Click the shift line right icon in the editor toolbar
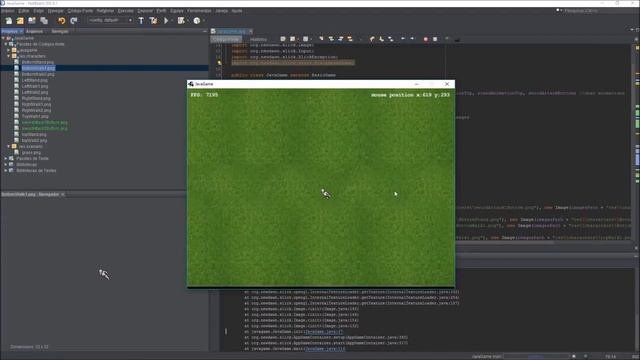The width and height of the screenshot is (640, 360). 412,39
